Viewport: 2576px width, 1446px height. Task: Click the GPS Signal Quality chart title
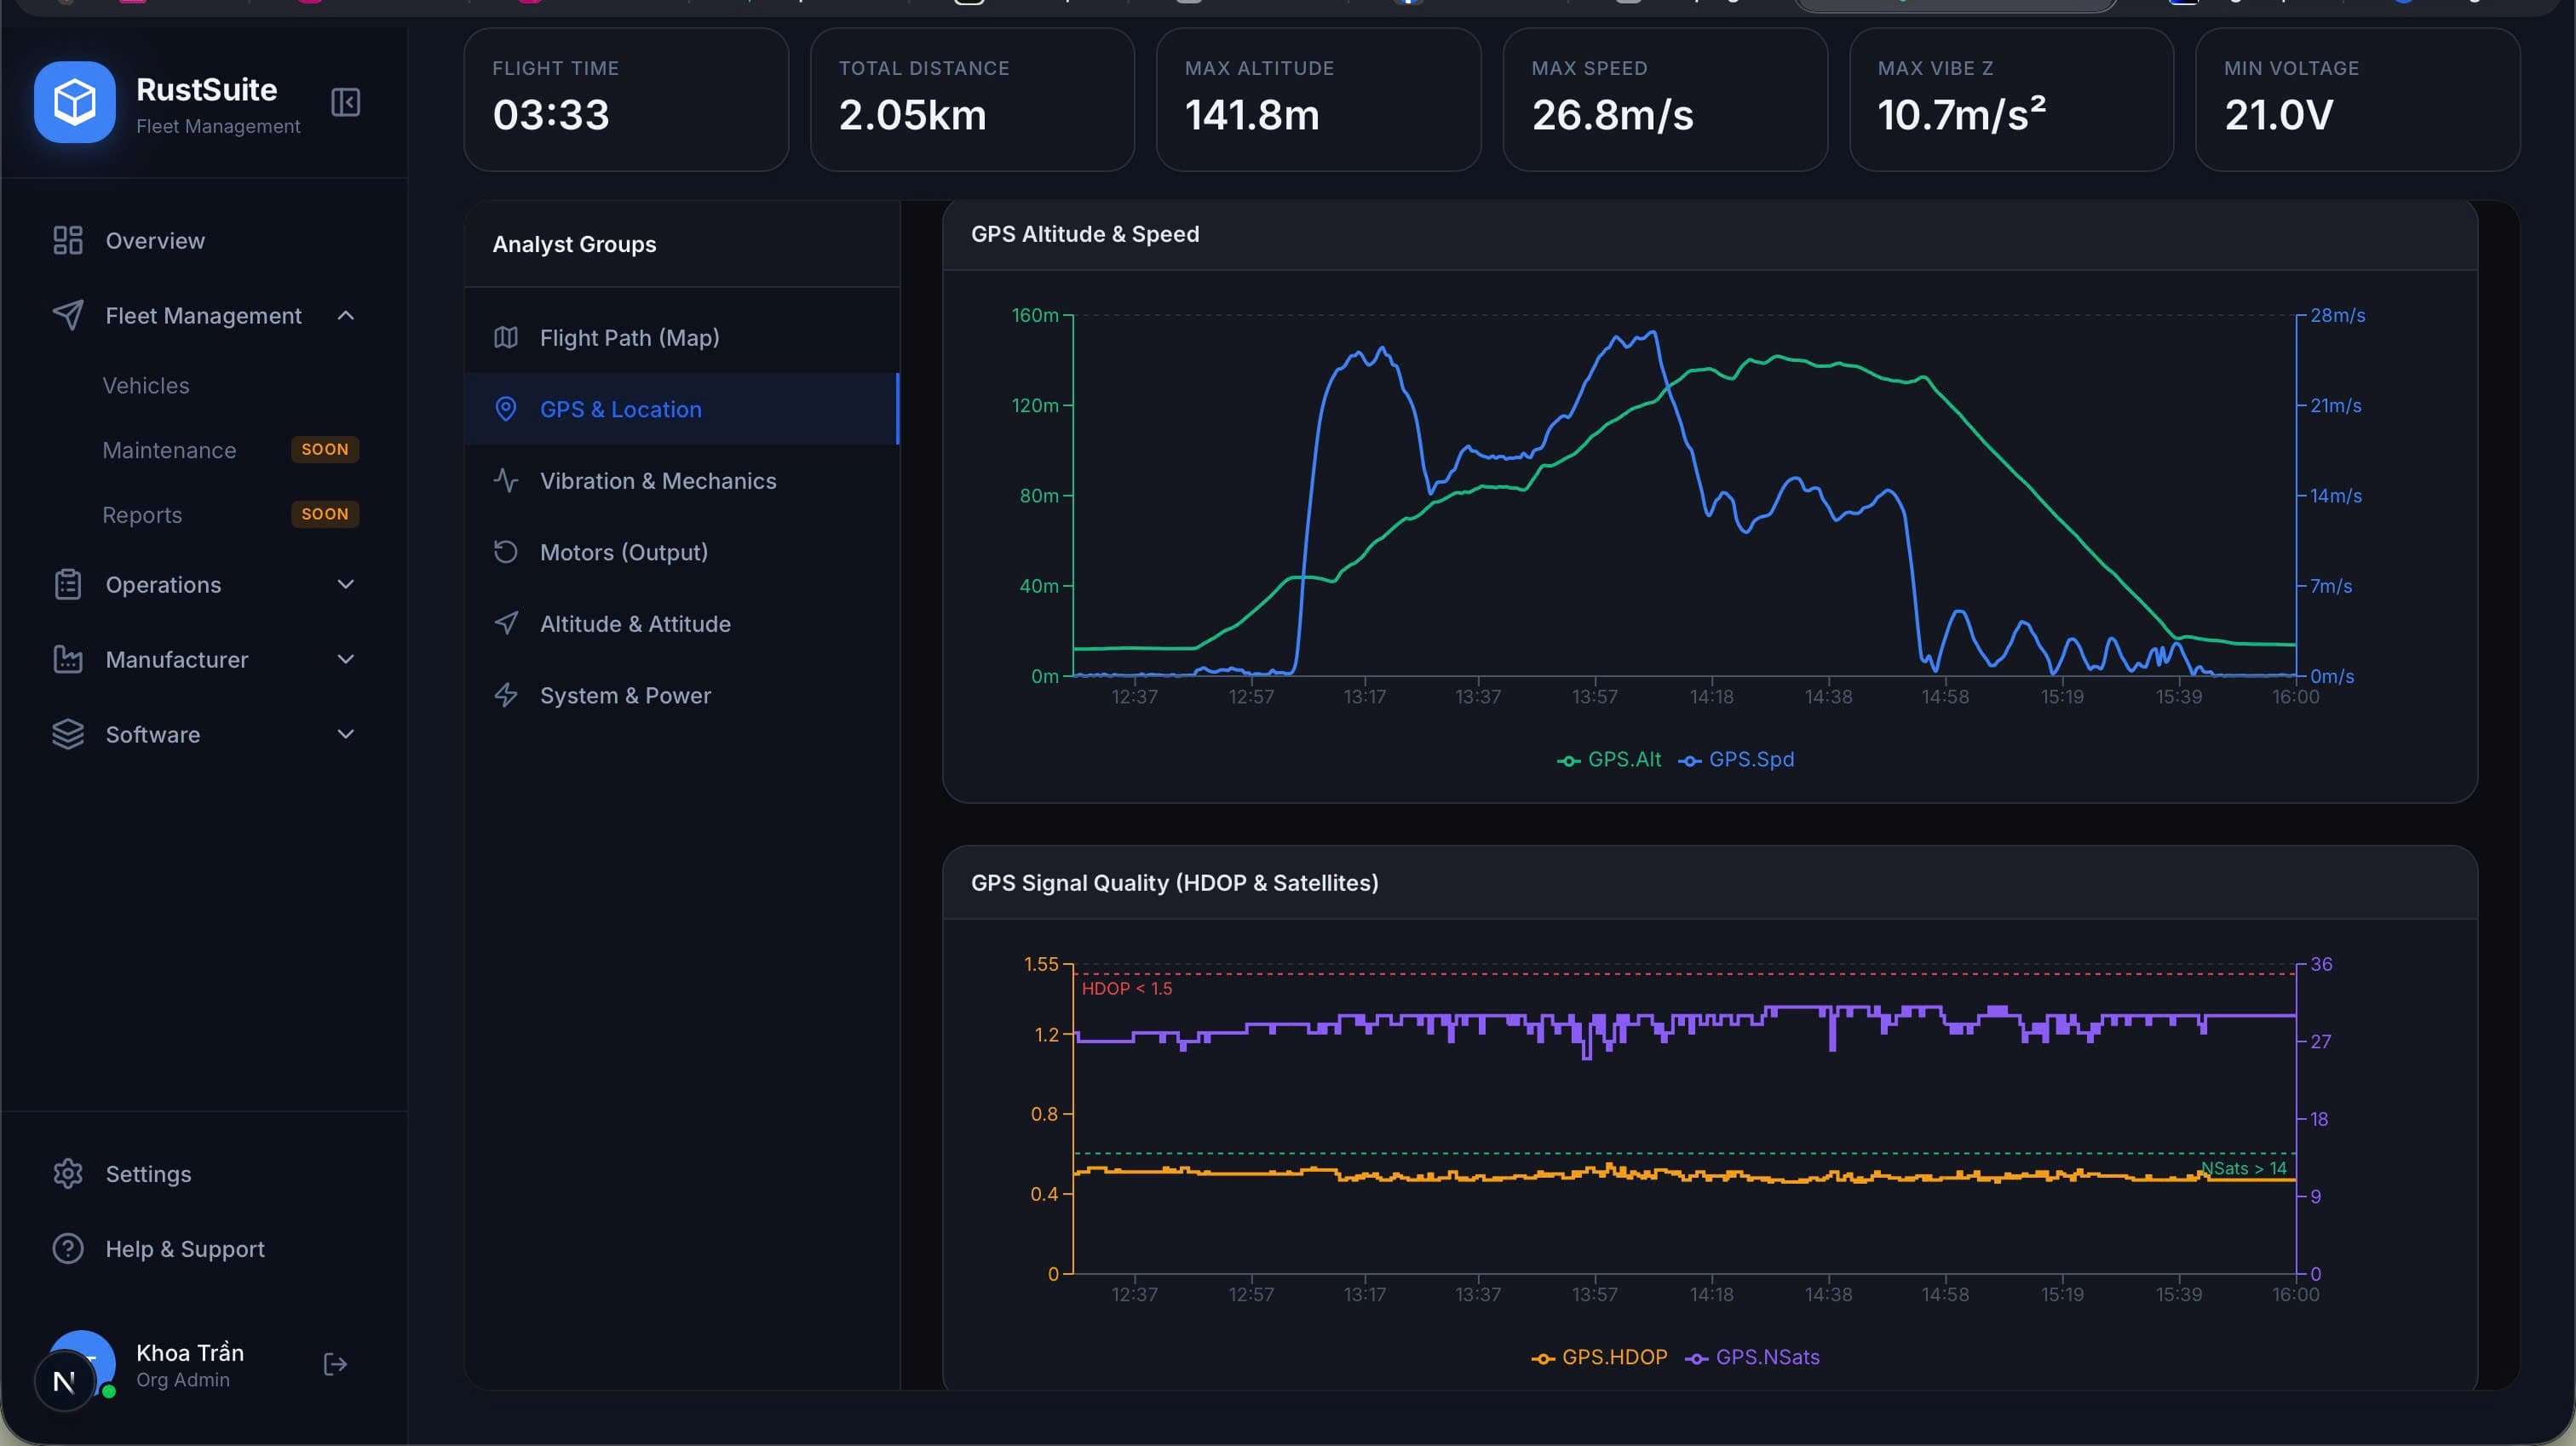[1174, 883]
